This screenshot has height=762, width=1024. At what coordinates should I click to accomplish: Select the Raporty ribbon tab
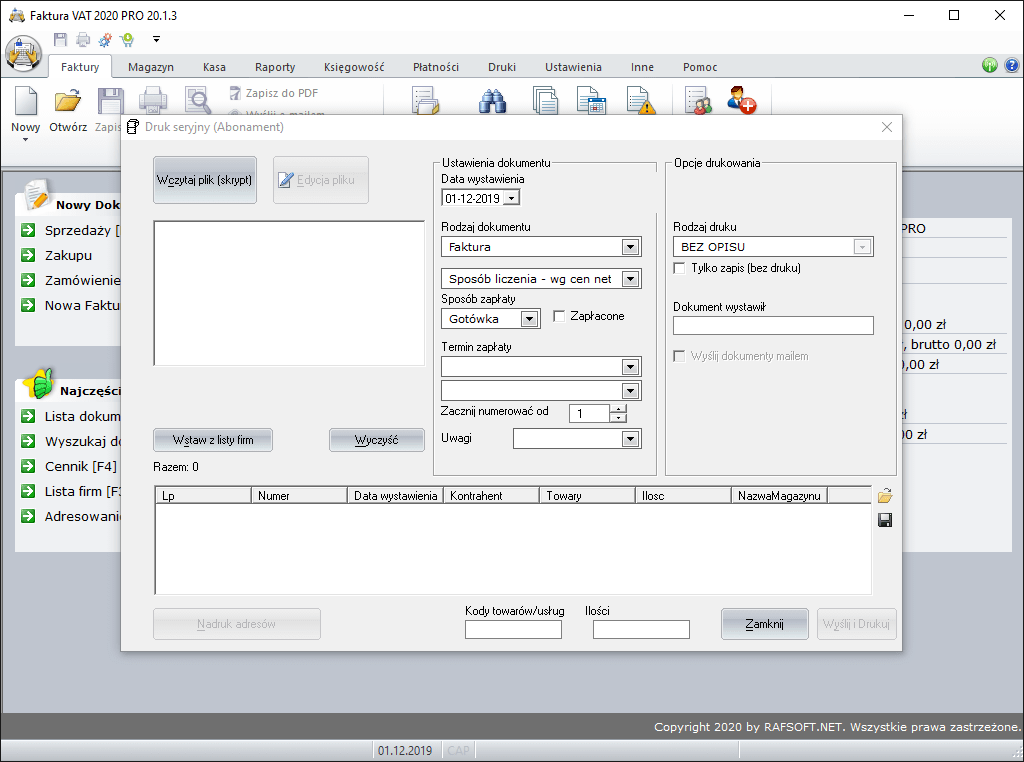(275, 67)
